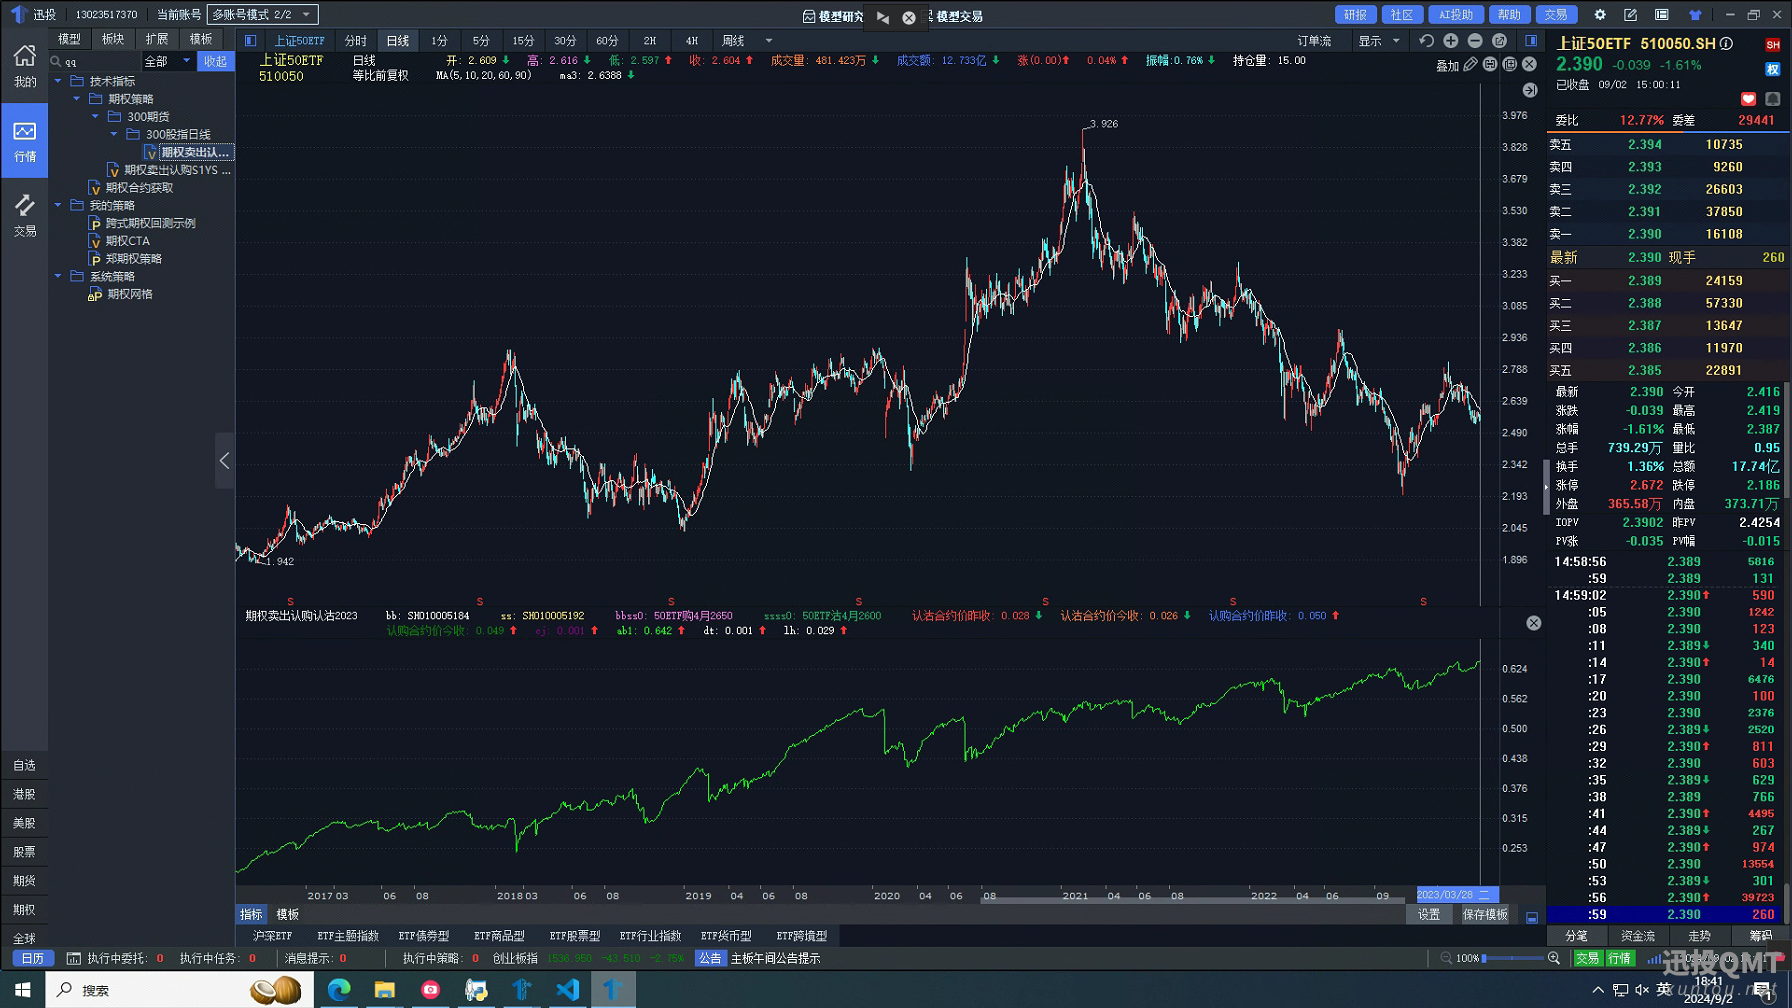The width and height of the screenshot is (1792, 1008).
Task: Open the period dropdown arrow after 周线
Action: 769,41
